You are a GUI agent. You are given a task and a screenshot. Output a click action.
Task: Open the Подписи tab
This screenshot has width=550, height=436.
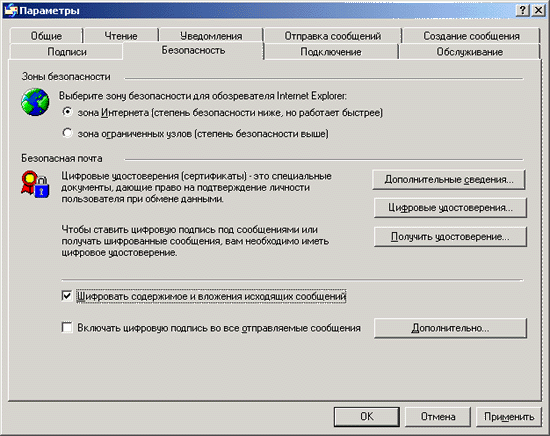[67, 52]
